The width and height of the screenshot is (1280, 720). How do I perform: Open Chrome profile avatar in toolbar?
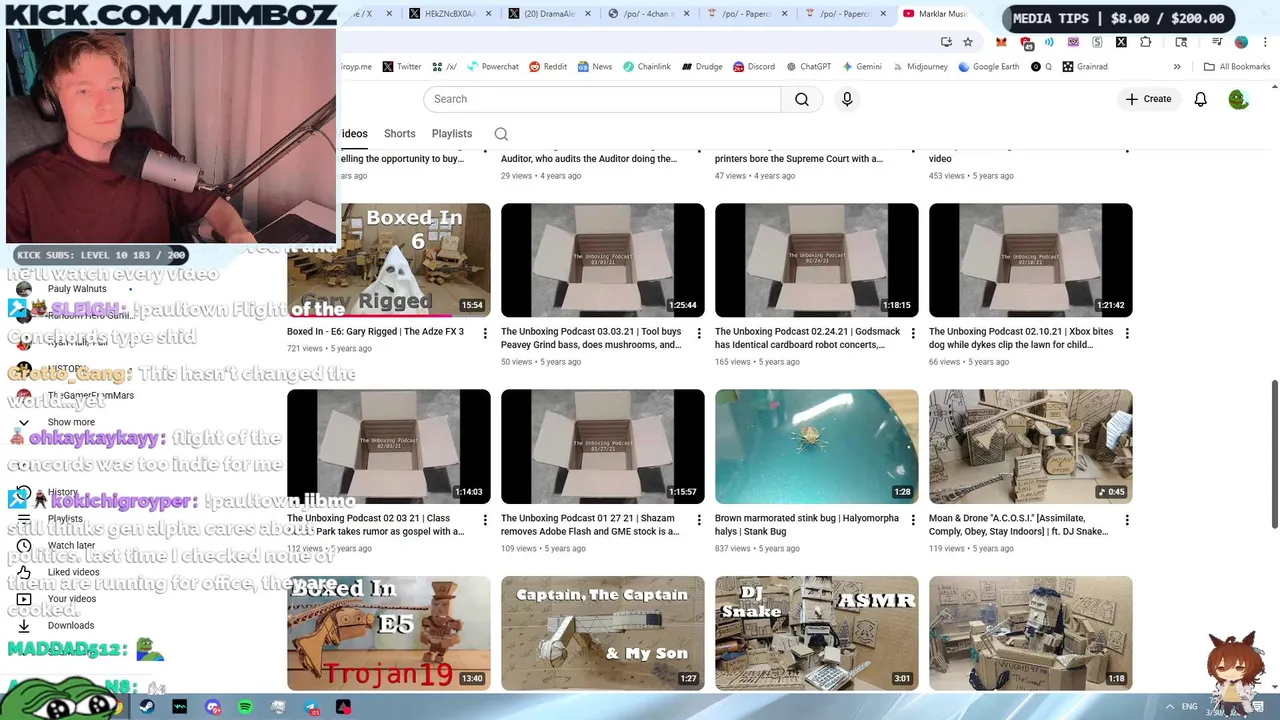click(1241, 42)
